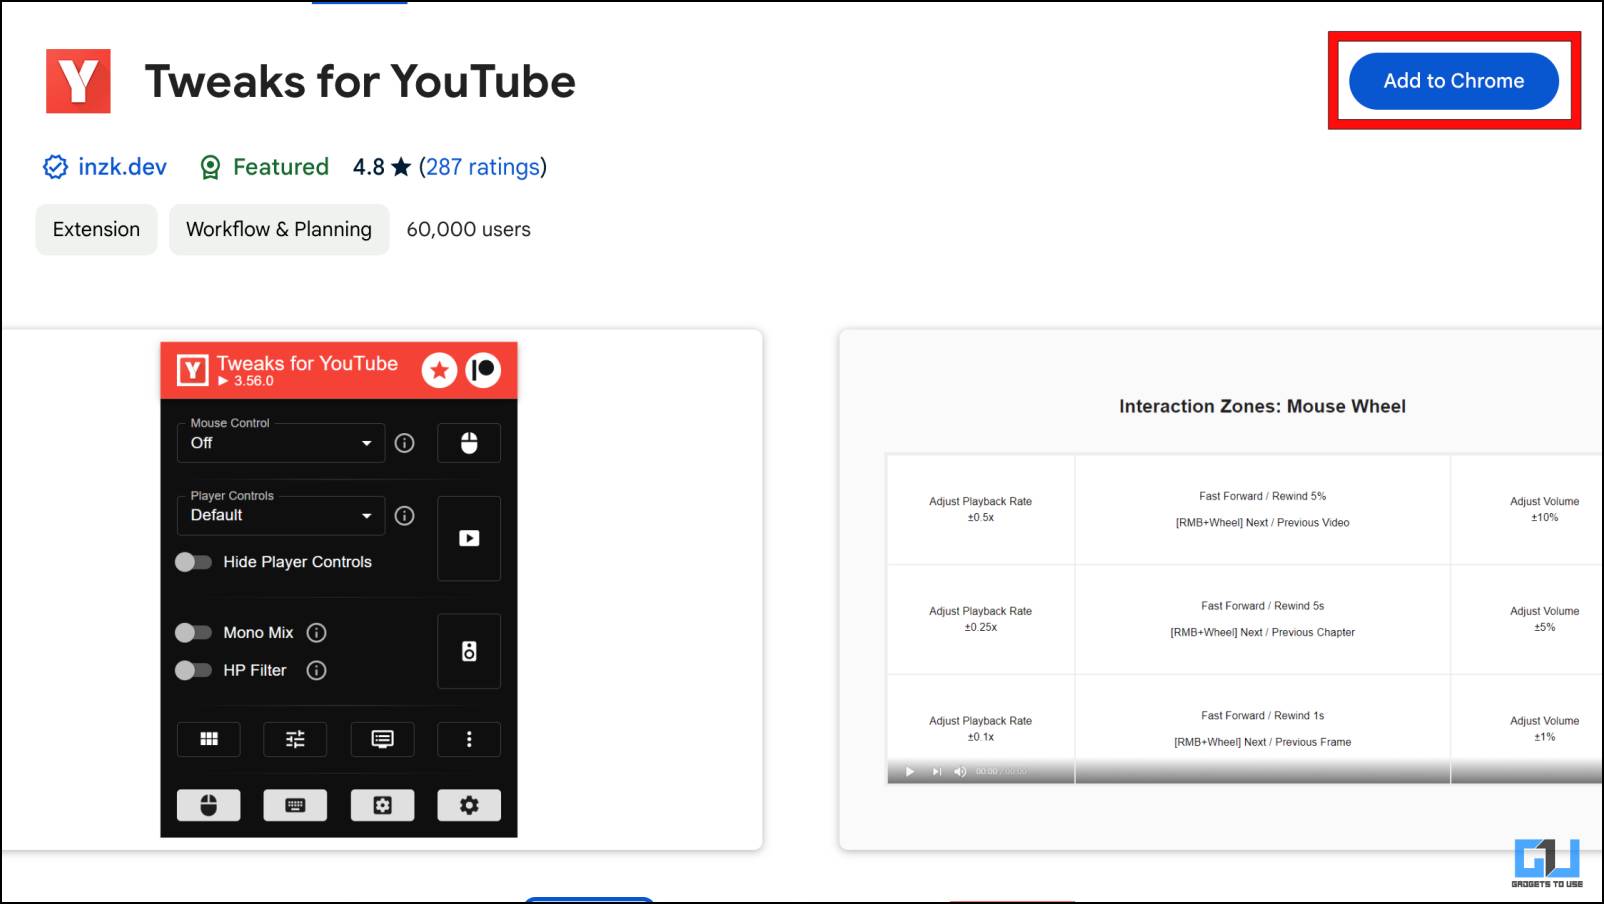Click the grid view icon button
Image resolution: width=1604 pixels, height=904 pixels.
click(208, 739)
